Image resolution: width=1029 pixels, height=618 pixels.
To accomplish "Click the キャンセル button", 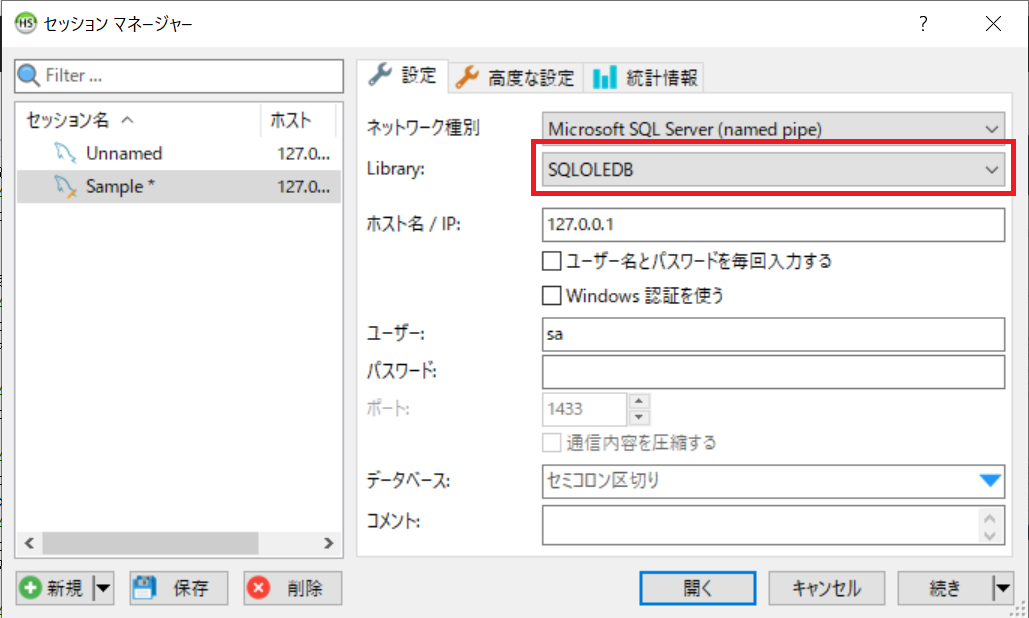I will click(826, 588).
